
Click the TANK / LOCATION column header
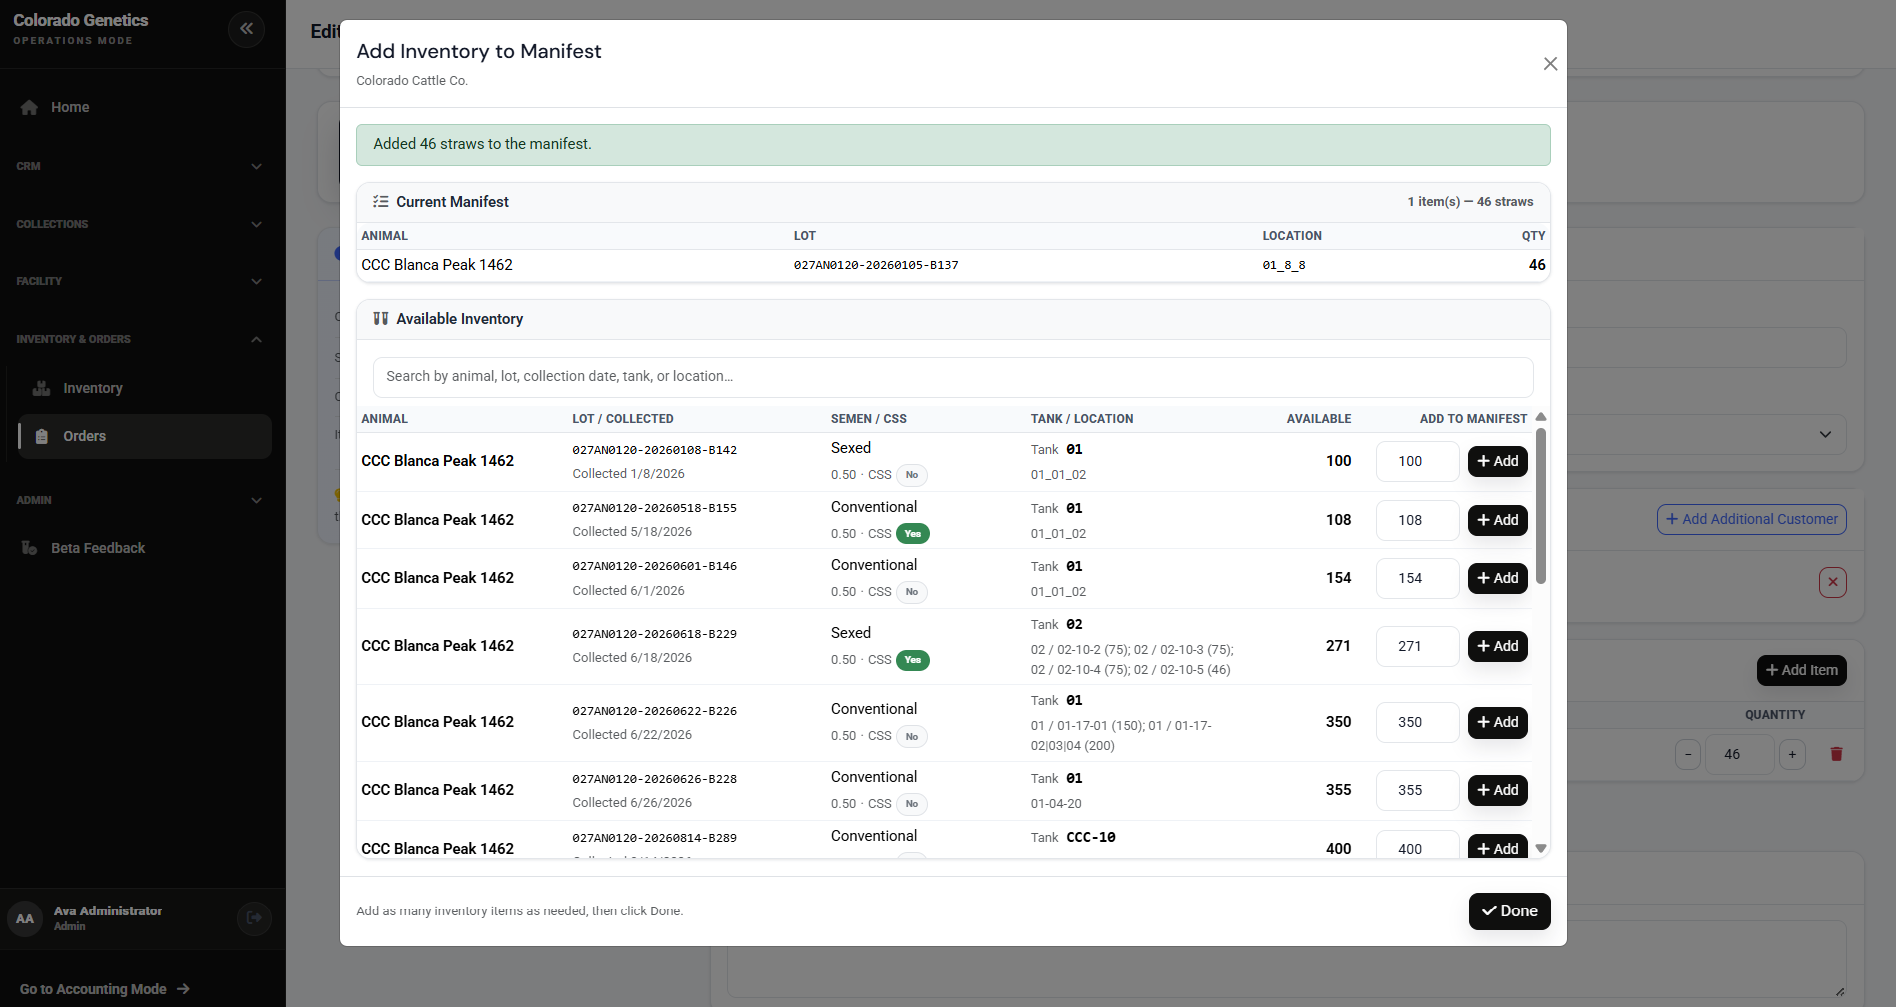(x=1082, y=419)
